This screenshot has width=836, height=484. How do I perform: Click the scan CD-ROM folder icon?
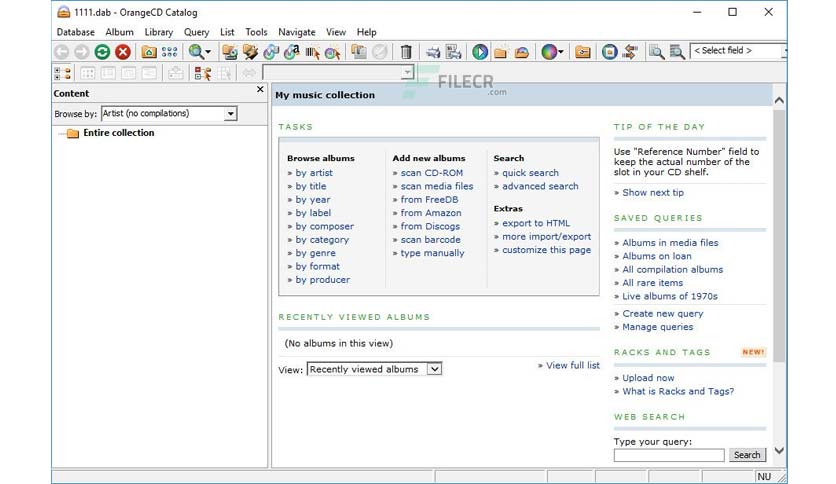[x=230, y=52]
